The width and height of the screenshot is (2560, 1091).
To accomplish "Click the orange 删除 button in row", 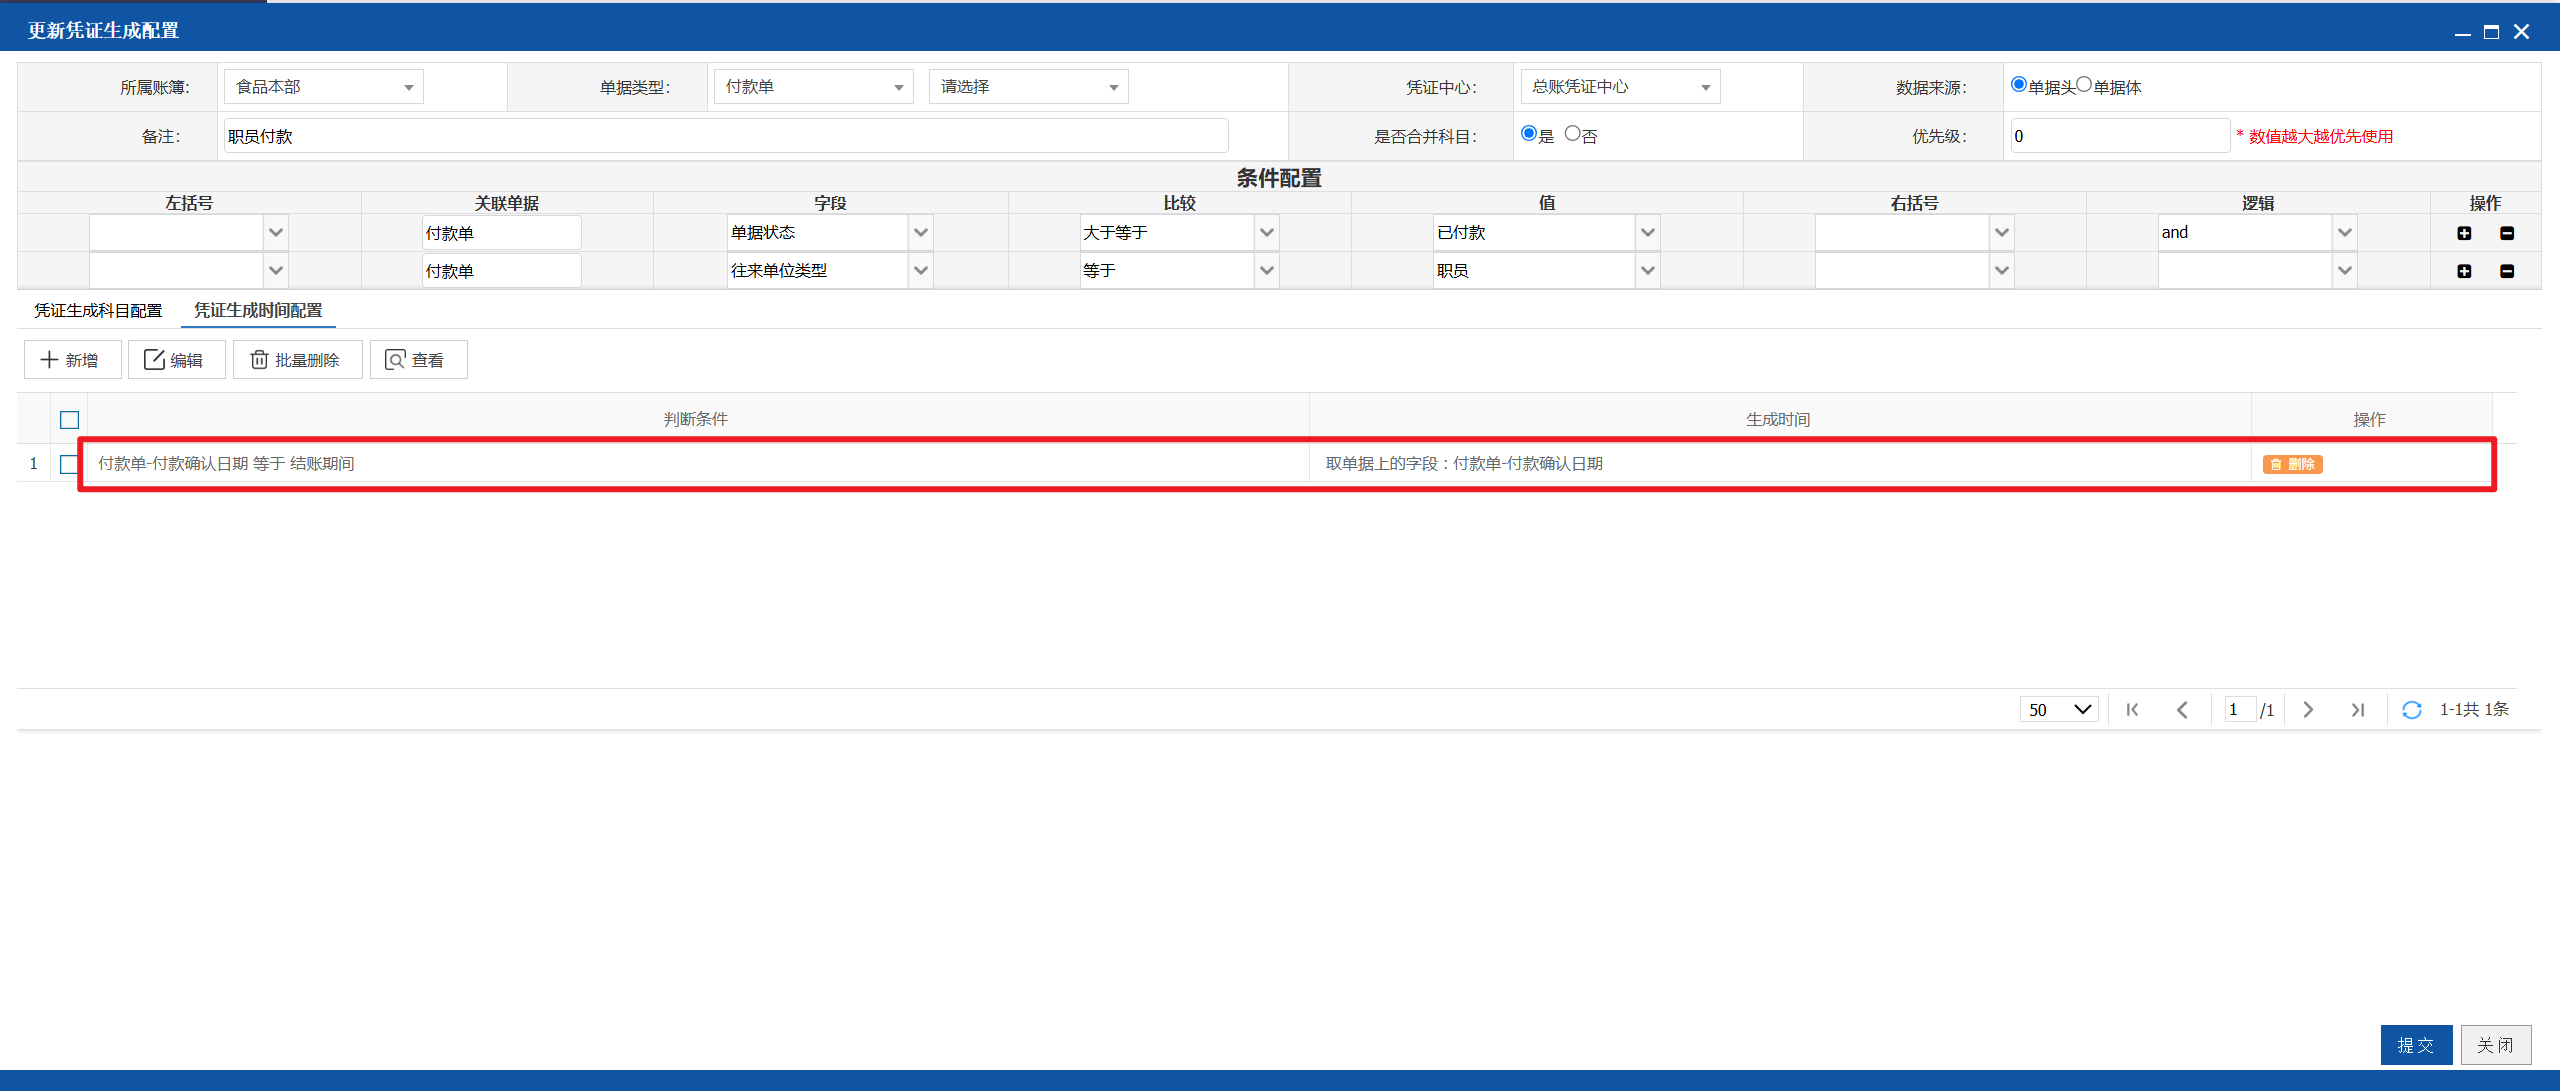I will pos(2292,464).
